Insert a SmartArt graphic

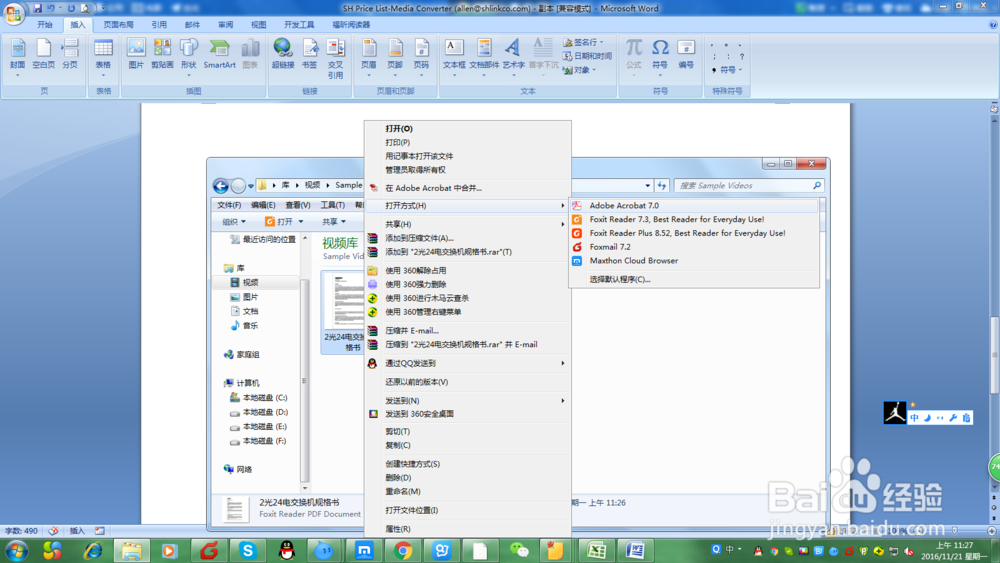pos(219,55)
